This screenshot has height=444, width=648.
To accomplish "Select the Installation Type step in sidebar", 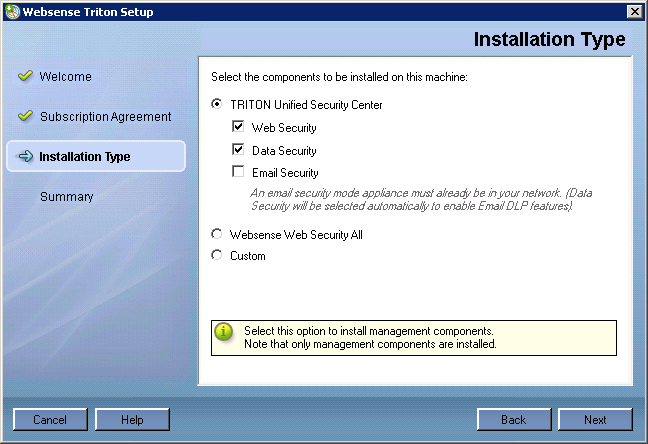I will (96, 156).
